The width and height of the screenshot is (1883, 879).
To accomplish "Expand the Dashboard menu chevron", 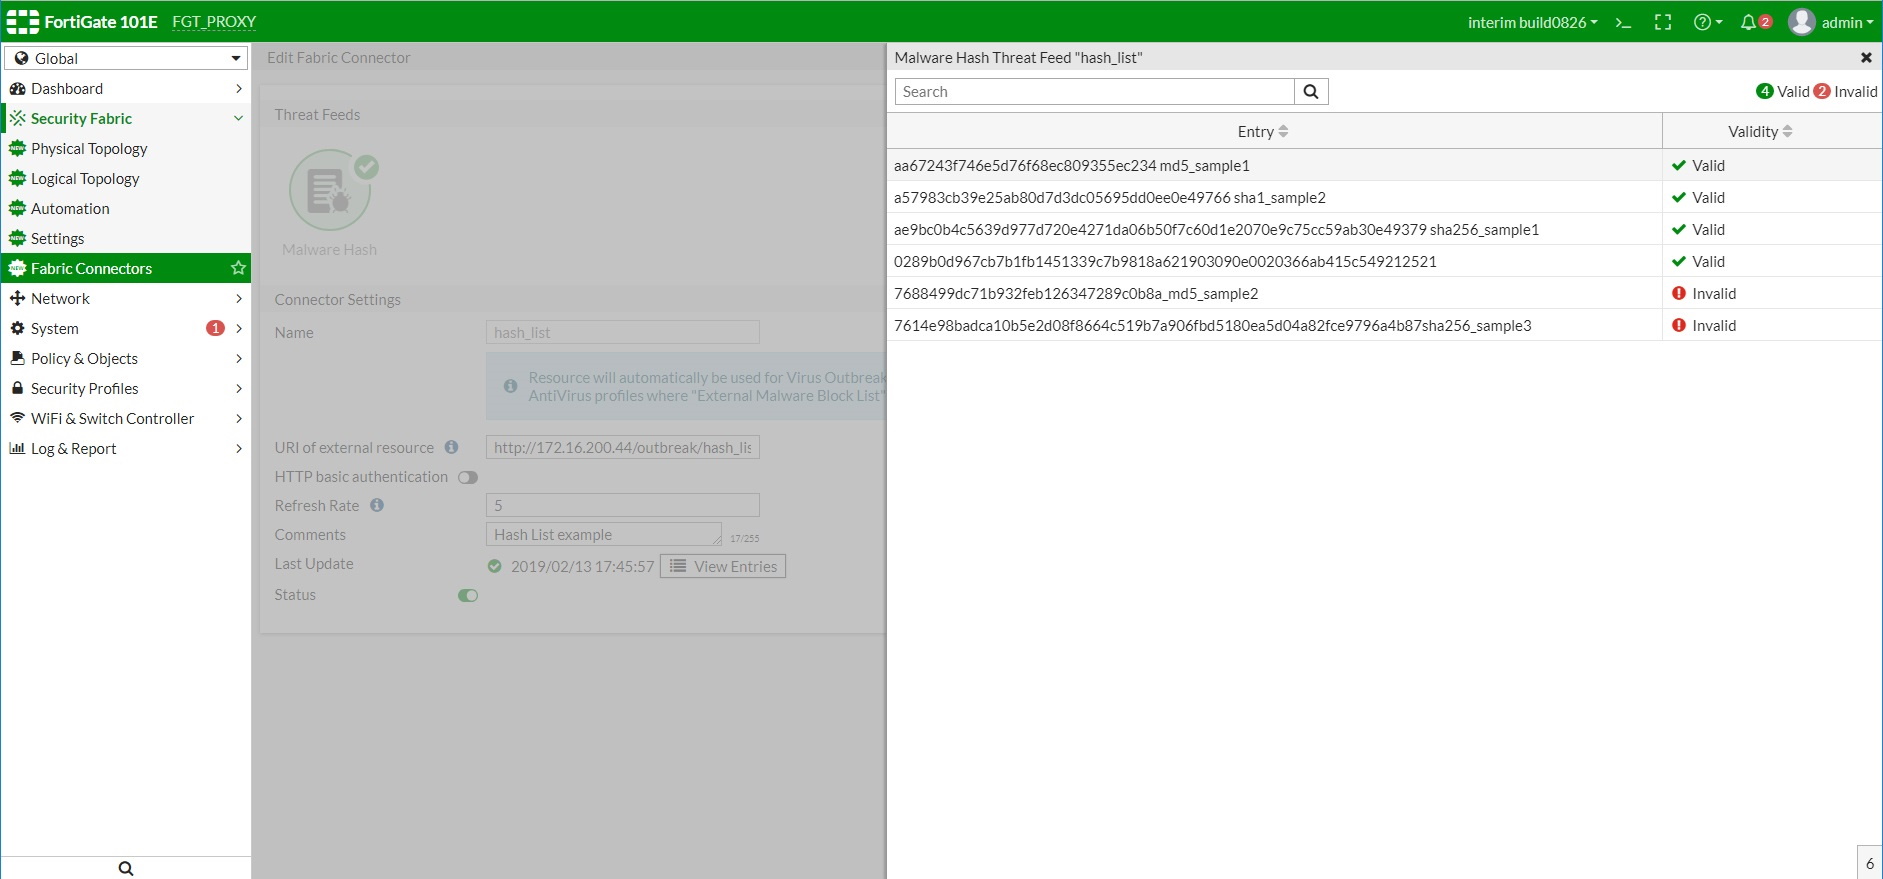I will tap(239, 88).
